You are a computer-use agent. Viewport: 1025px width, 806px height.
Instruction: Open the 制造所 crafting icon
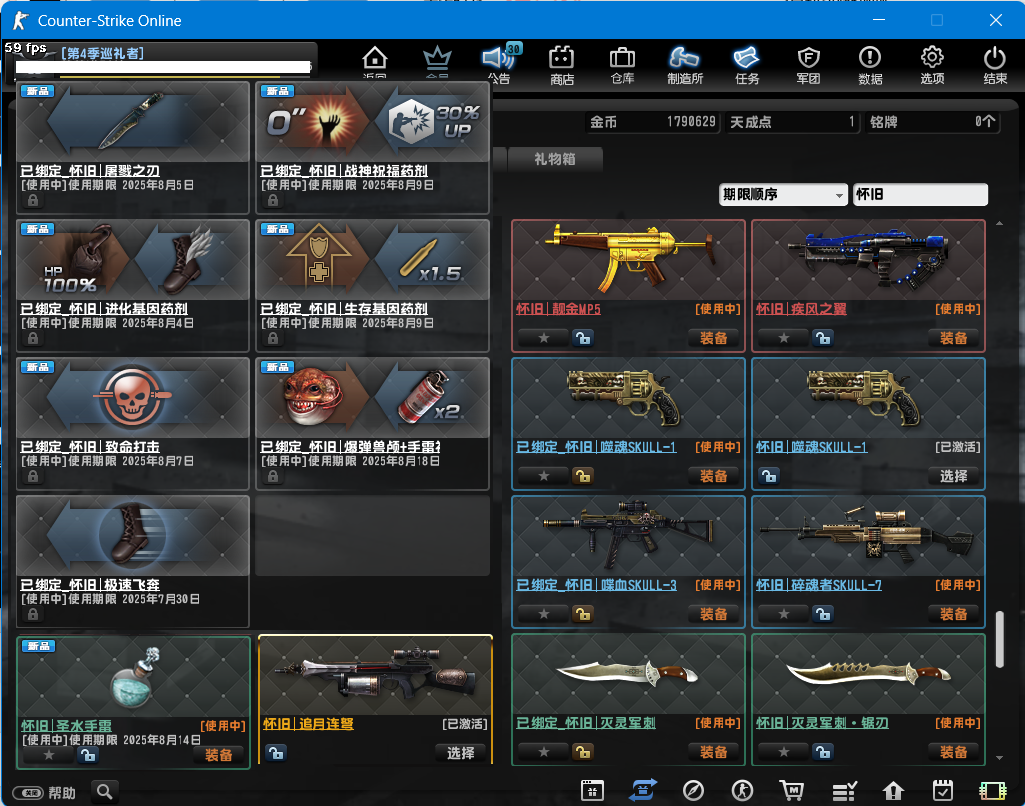[x=684, y=65]
